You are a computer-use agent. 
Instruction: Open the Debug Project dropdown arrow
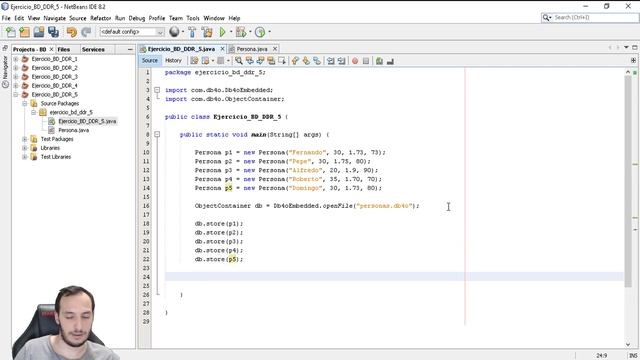point(250,32)
